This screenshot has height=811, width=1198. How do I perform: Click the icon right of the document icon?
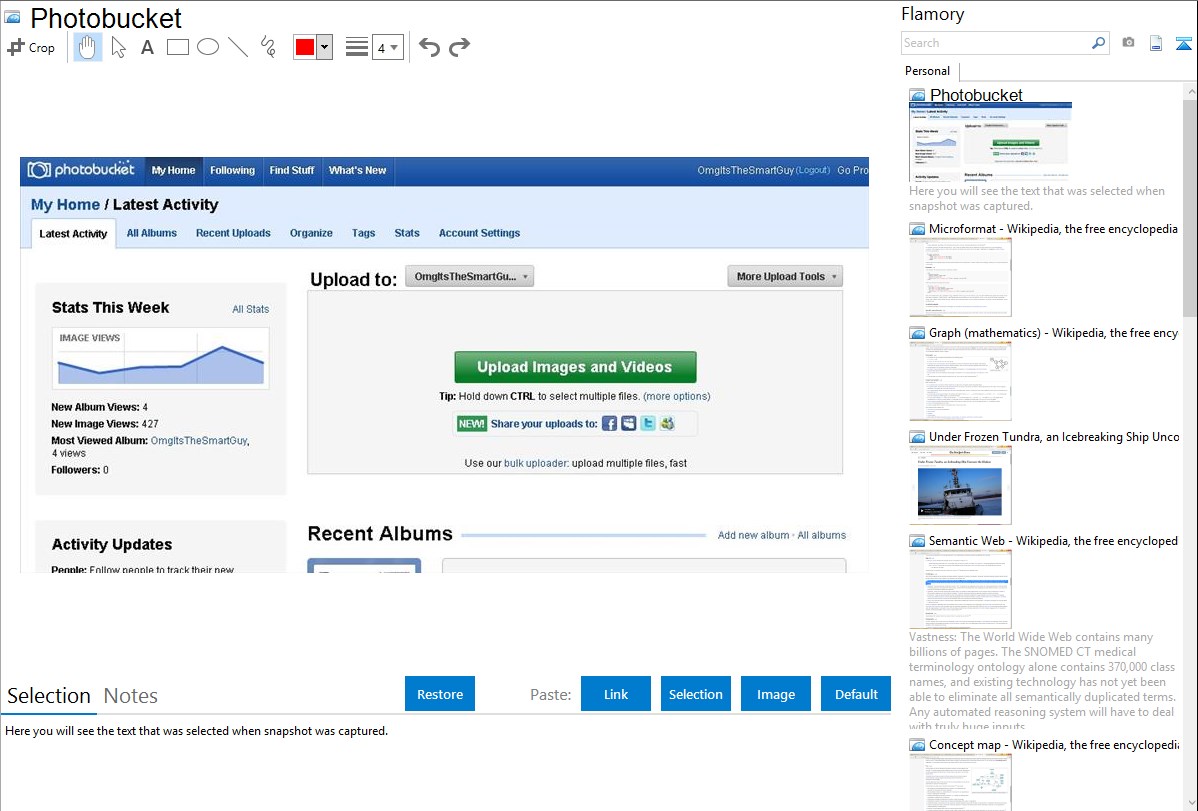(1183, 43)
